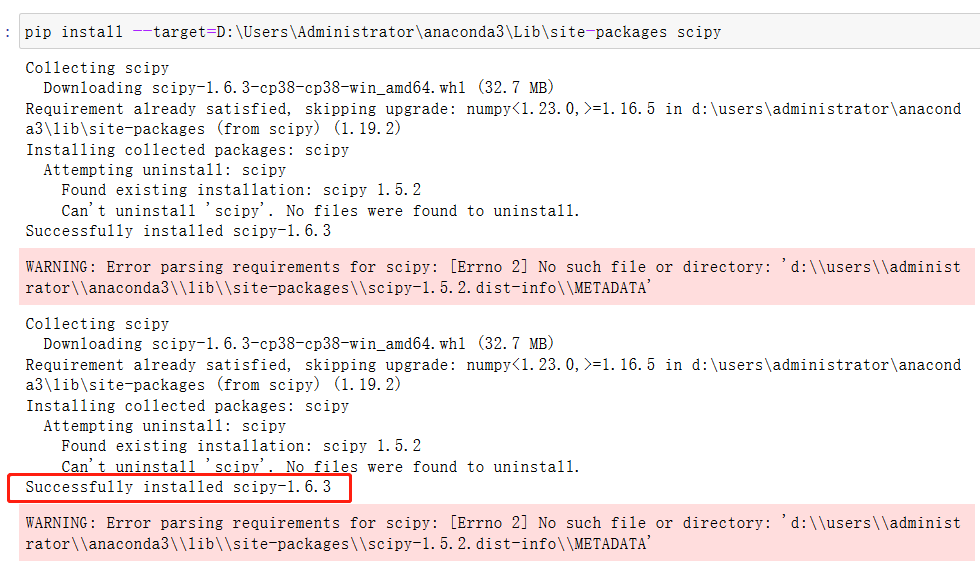Click the first pink WARNING error parsing block
Image resolution: width=980 pixels, height=563 pixels.
(x=497, y=277)
